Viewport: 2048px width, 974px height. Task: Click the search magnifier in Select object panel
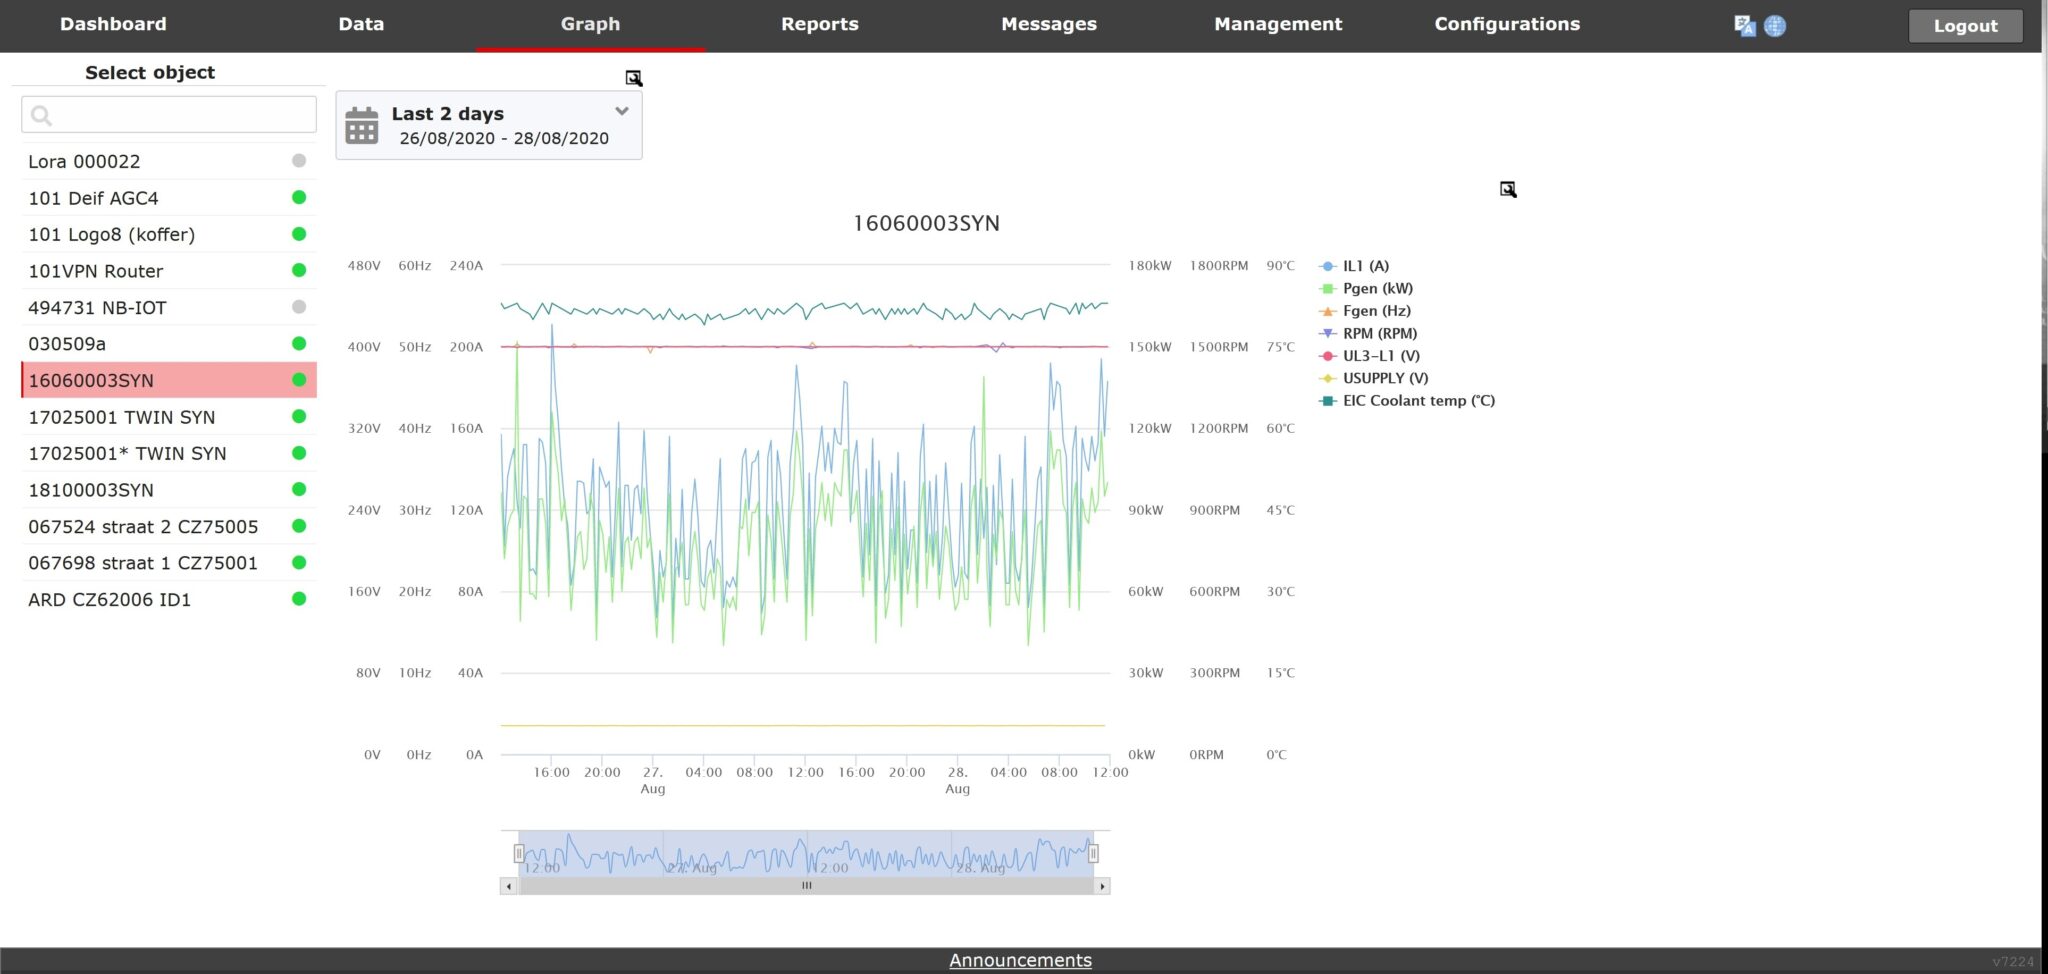42,115
